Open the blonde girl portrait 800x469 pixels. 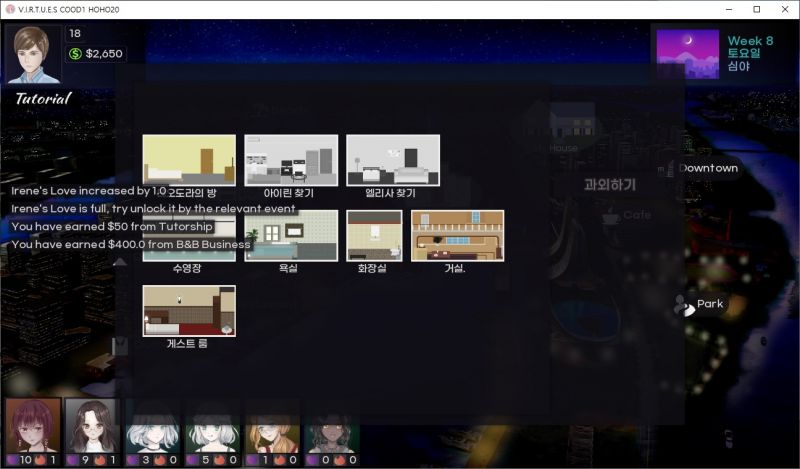pyautogui.click(x=272, y=426)
